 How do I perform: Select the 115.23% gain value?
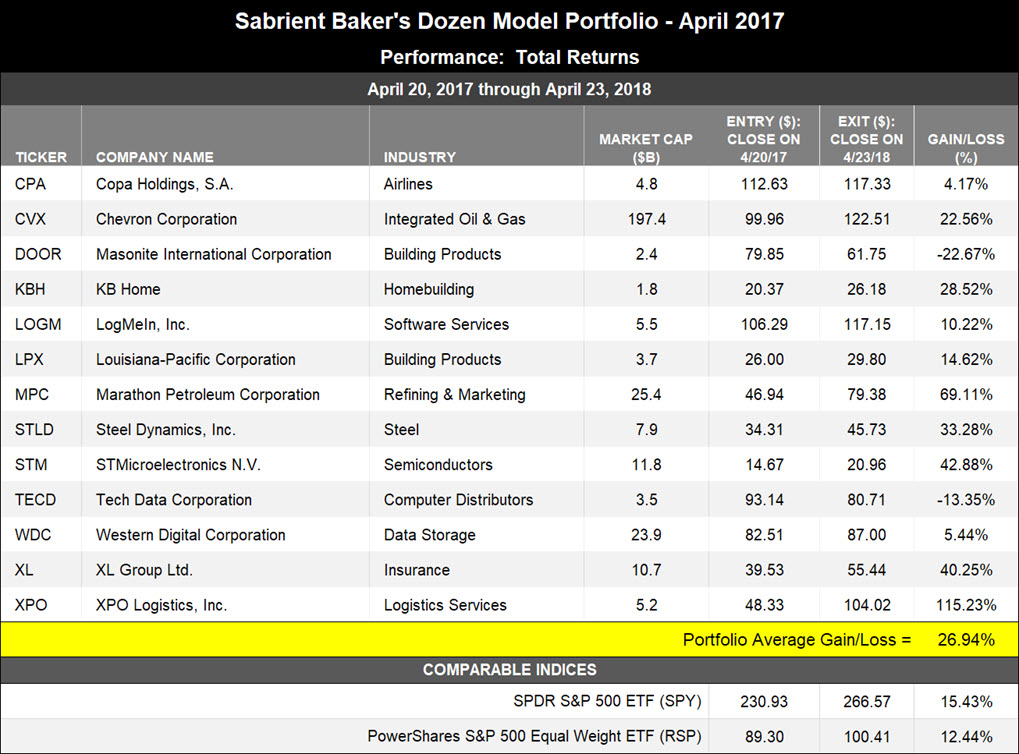pyautogui.click(x=966, y=605)
